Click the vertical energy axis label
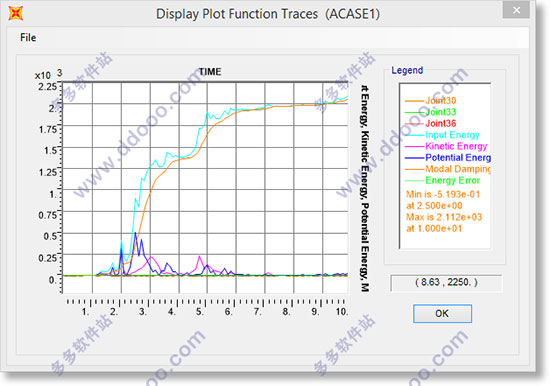 pos(365,188)
